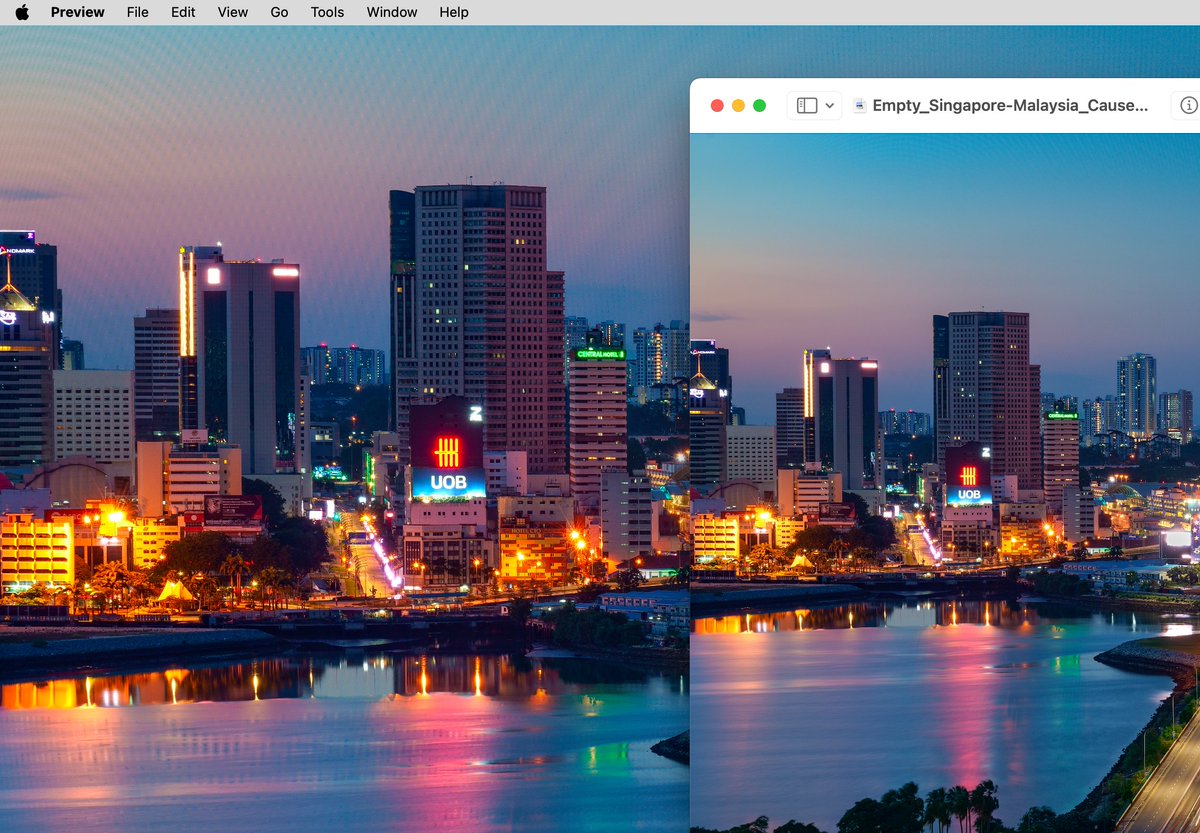The height and width of the screenshot is (833, 1200).
Task: Open the Preview application menu
Action: (x=78, y=12)
